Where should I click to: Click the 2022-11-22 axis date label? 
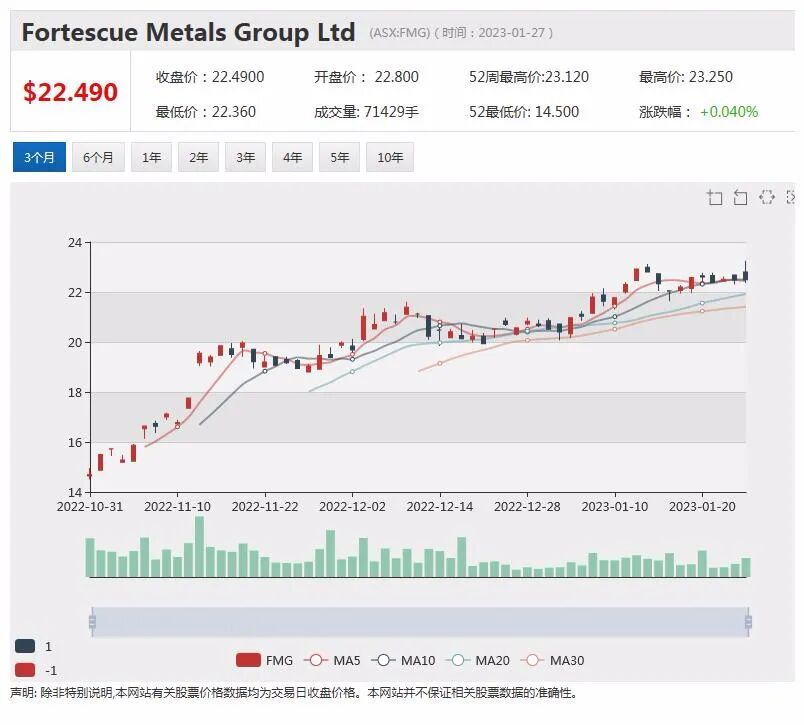(x=265, y=507)
